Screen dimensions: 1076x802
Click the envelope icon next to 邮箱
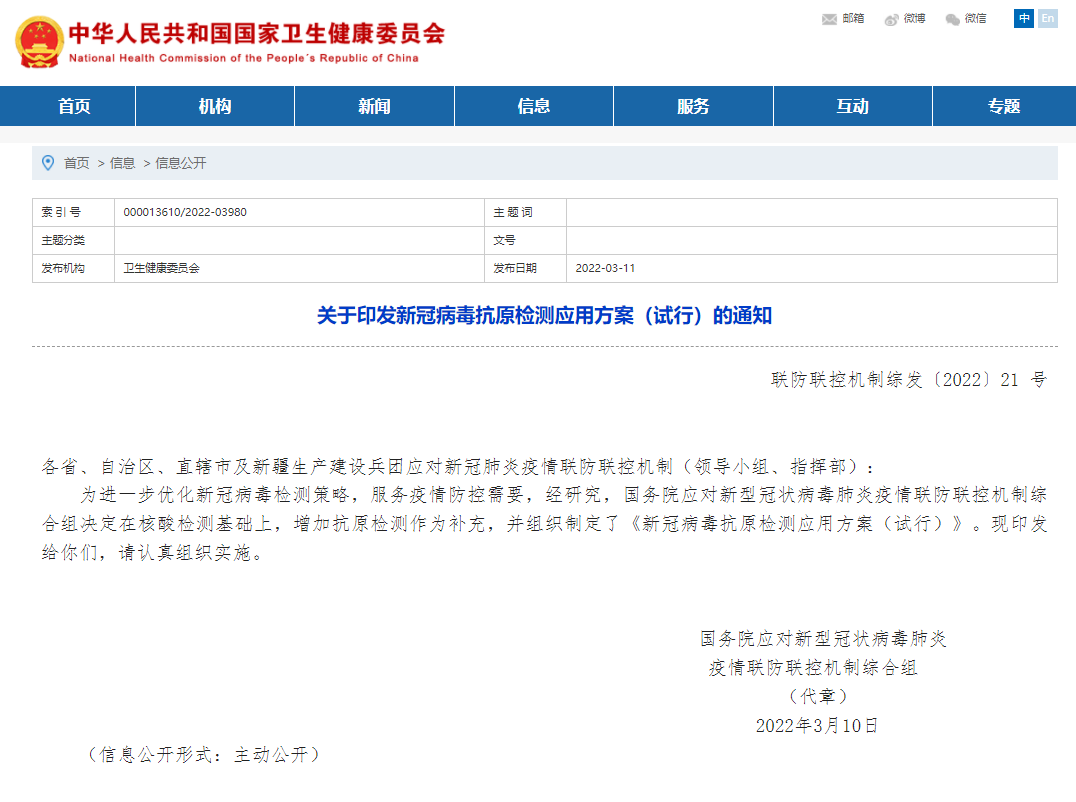point(828,18)
